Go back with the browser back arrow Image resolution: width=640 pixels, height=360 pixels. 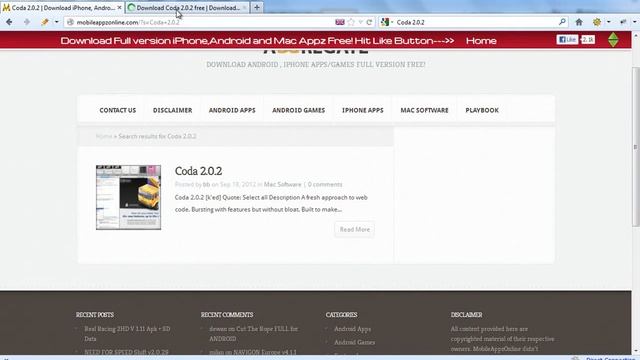pyautogui.click(x=9, y=22)
